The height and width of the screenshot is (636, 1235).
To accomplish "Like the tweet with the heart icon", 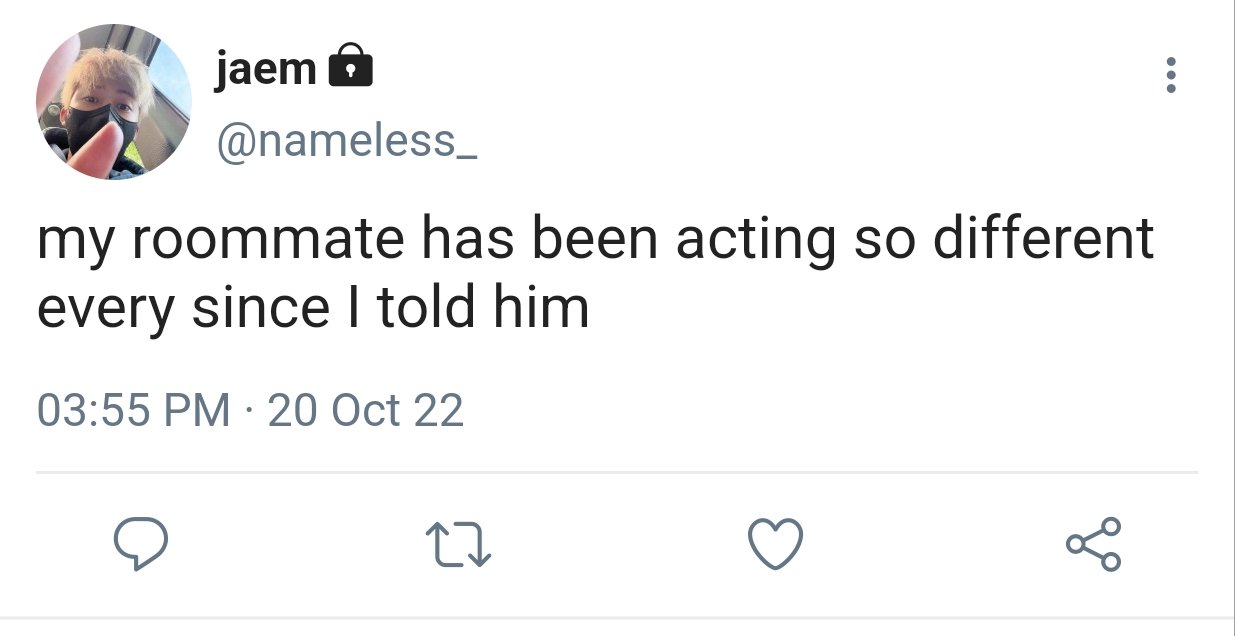I will point(776,545).
